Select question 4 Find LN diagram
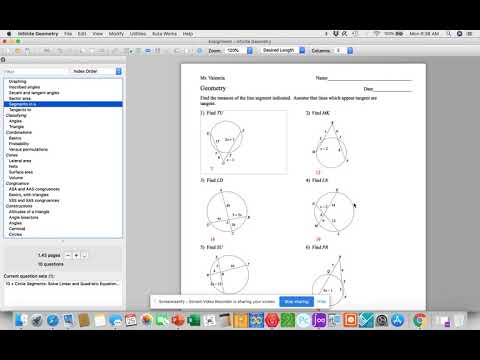 (333, 212)
